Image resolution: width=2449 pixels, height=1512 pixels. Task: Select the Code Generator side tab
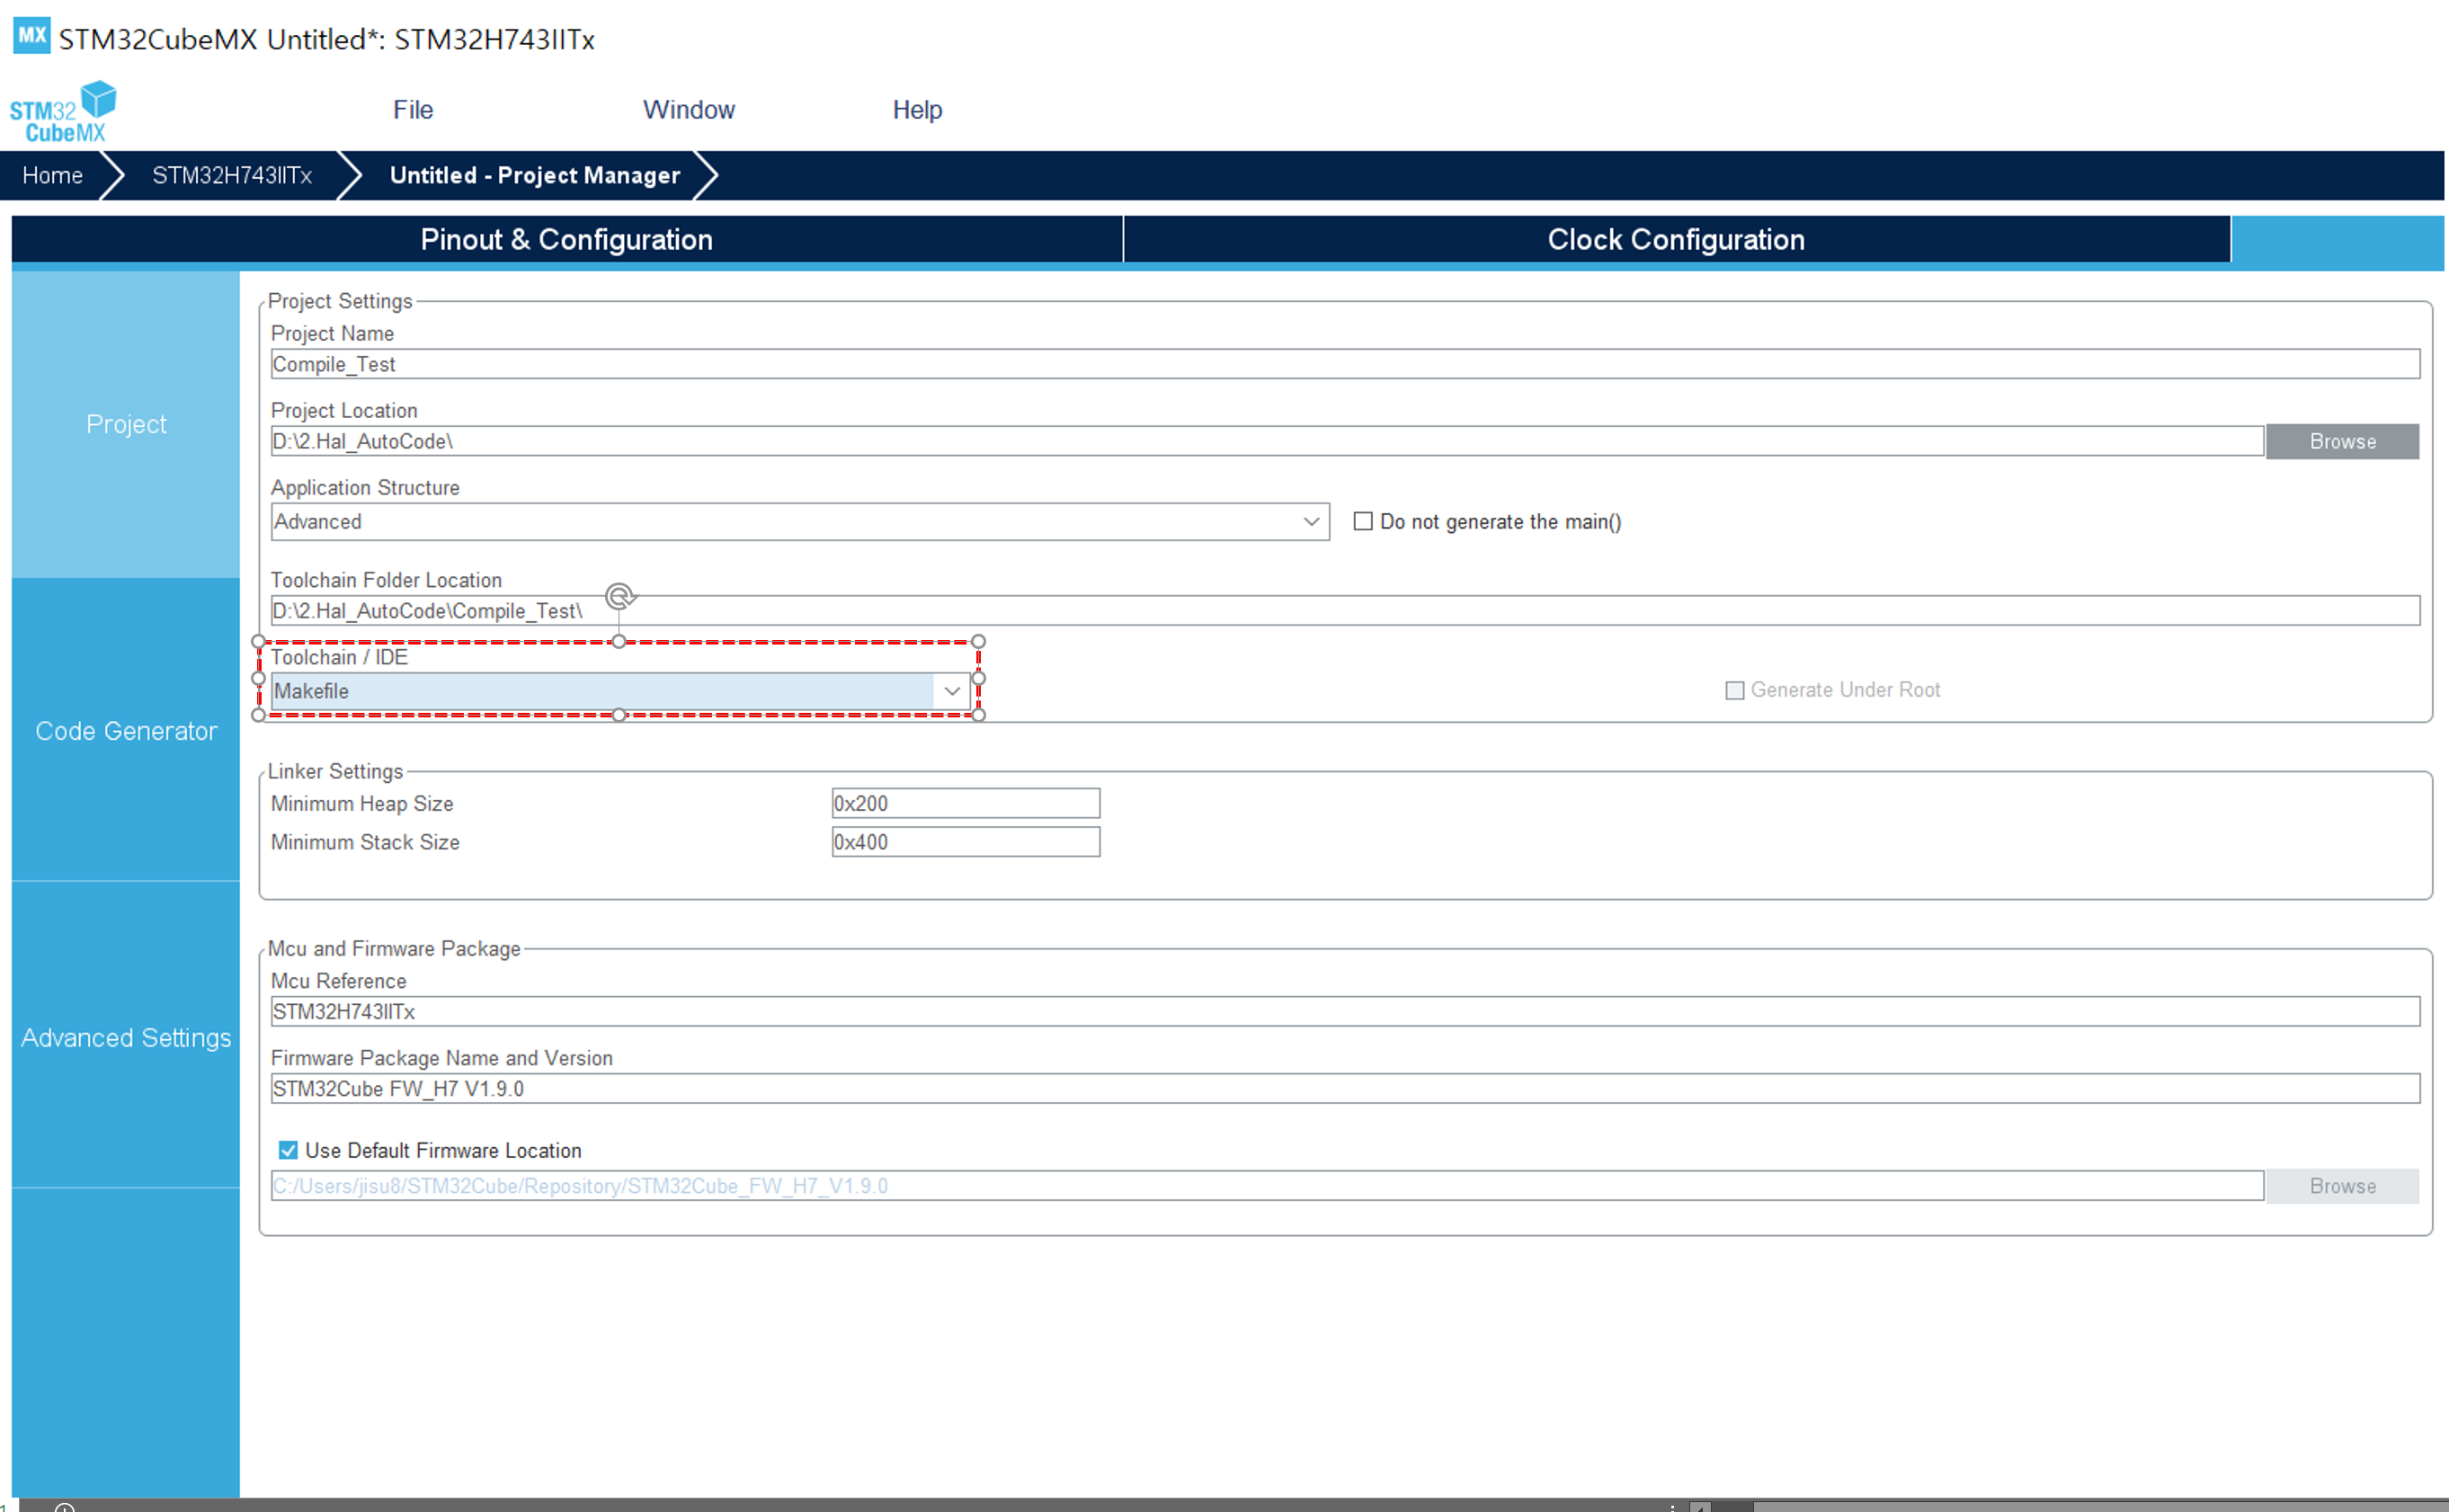click(126, 731)
